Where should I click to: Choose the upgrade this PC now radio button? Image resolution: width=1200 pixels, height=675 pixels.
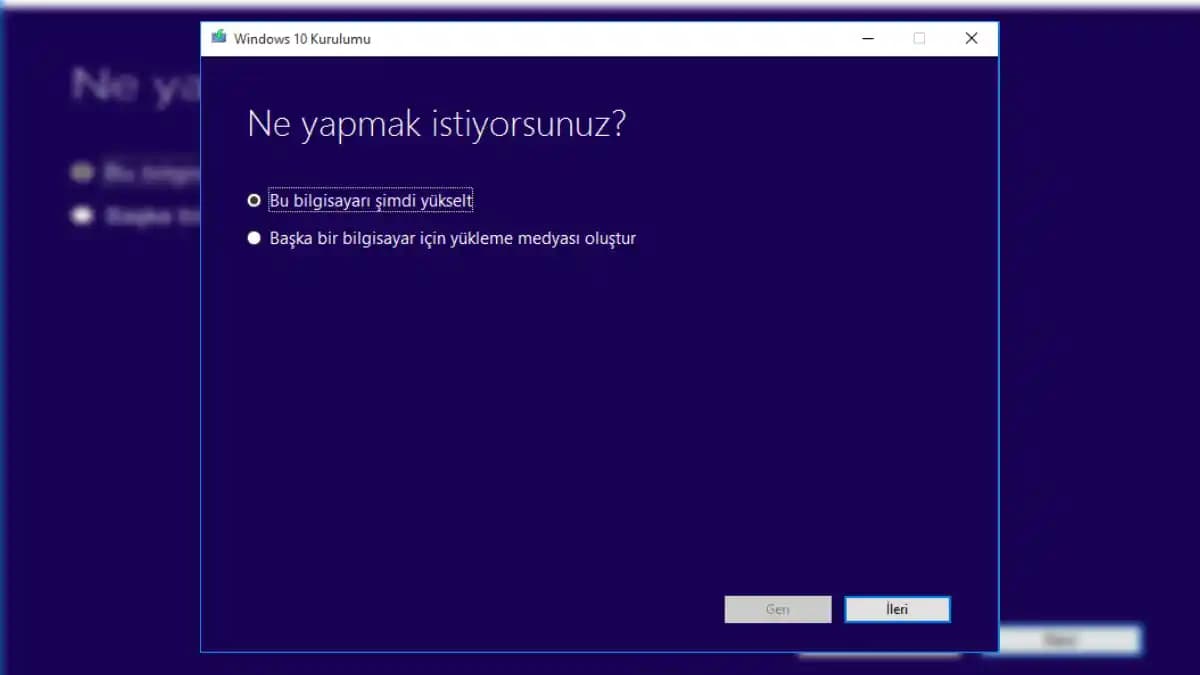[254, 200]
